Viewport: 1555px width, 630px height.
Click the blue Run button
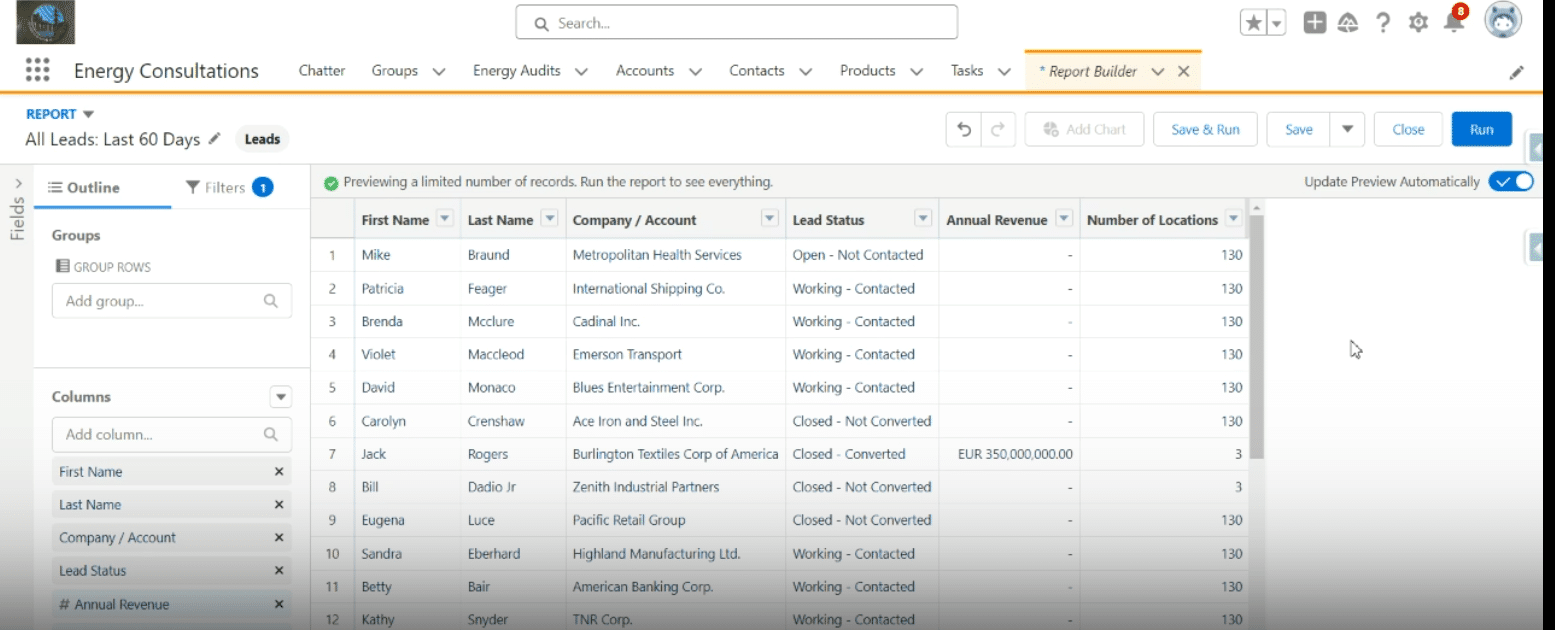(x=1481, y=130)
